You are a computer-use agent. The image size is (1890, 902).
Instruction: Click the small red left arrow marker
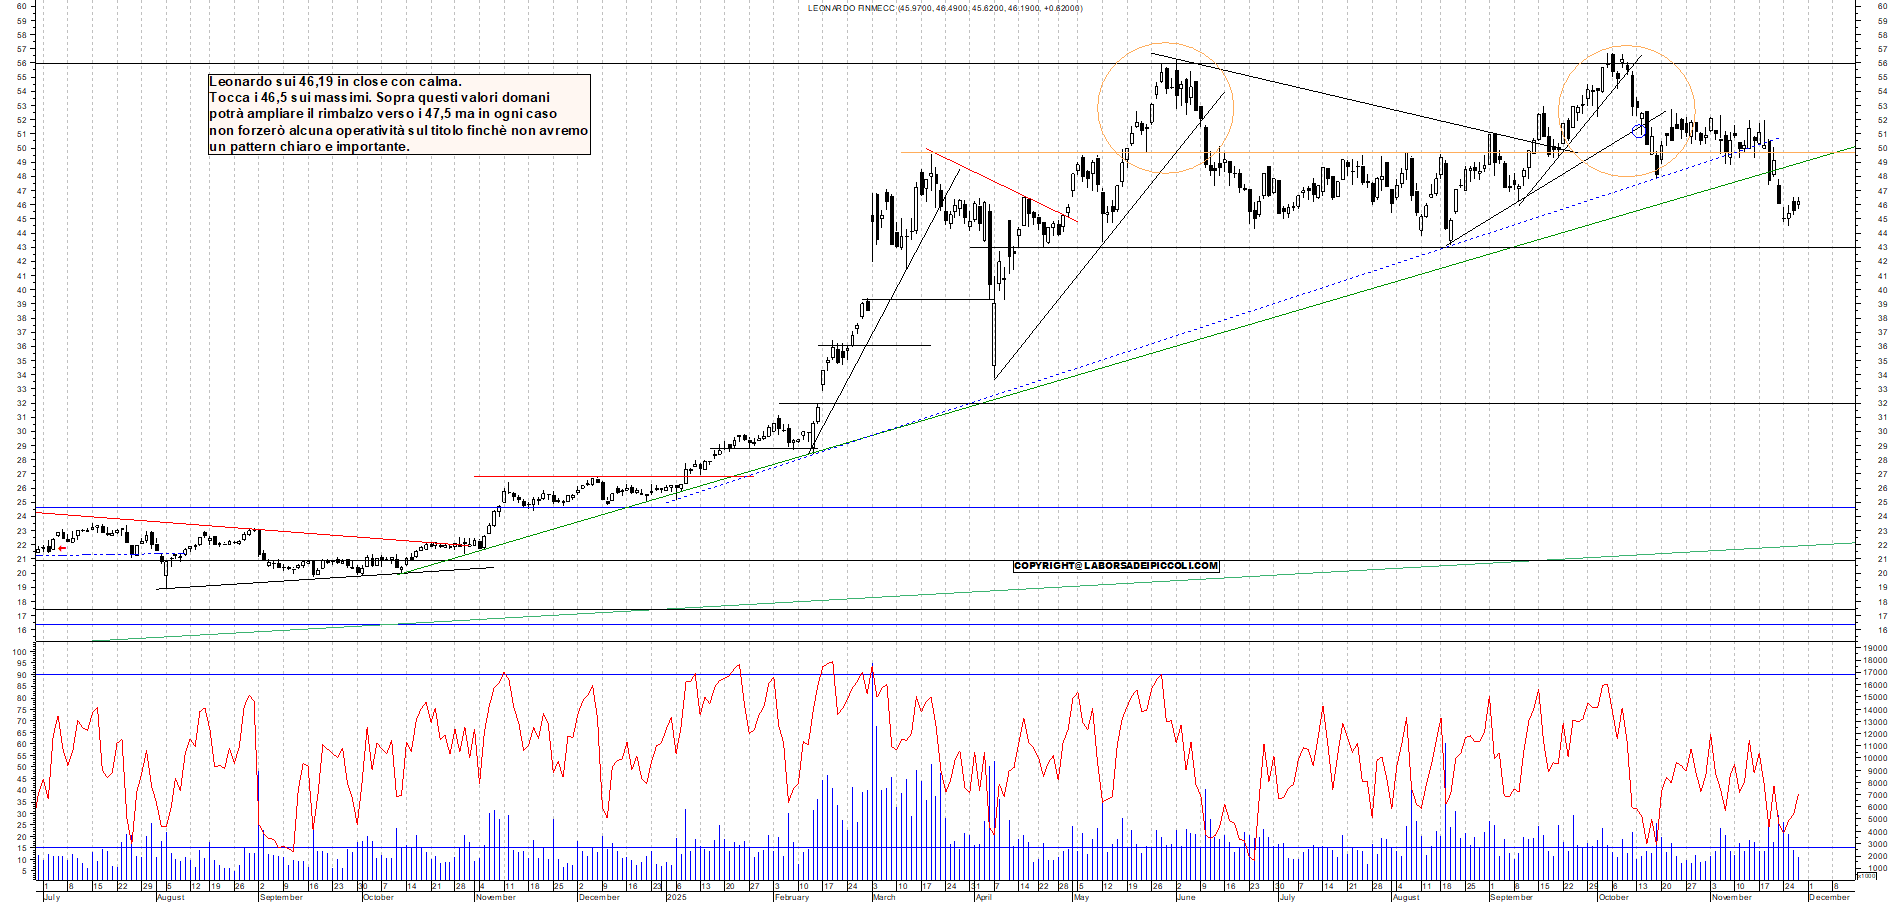(x=62, y=549)
